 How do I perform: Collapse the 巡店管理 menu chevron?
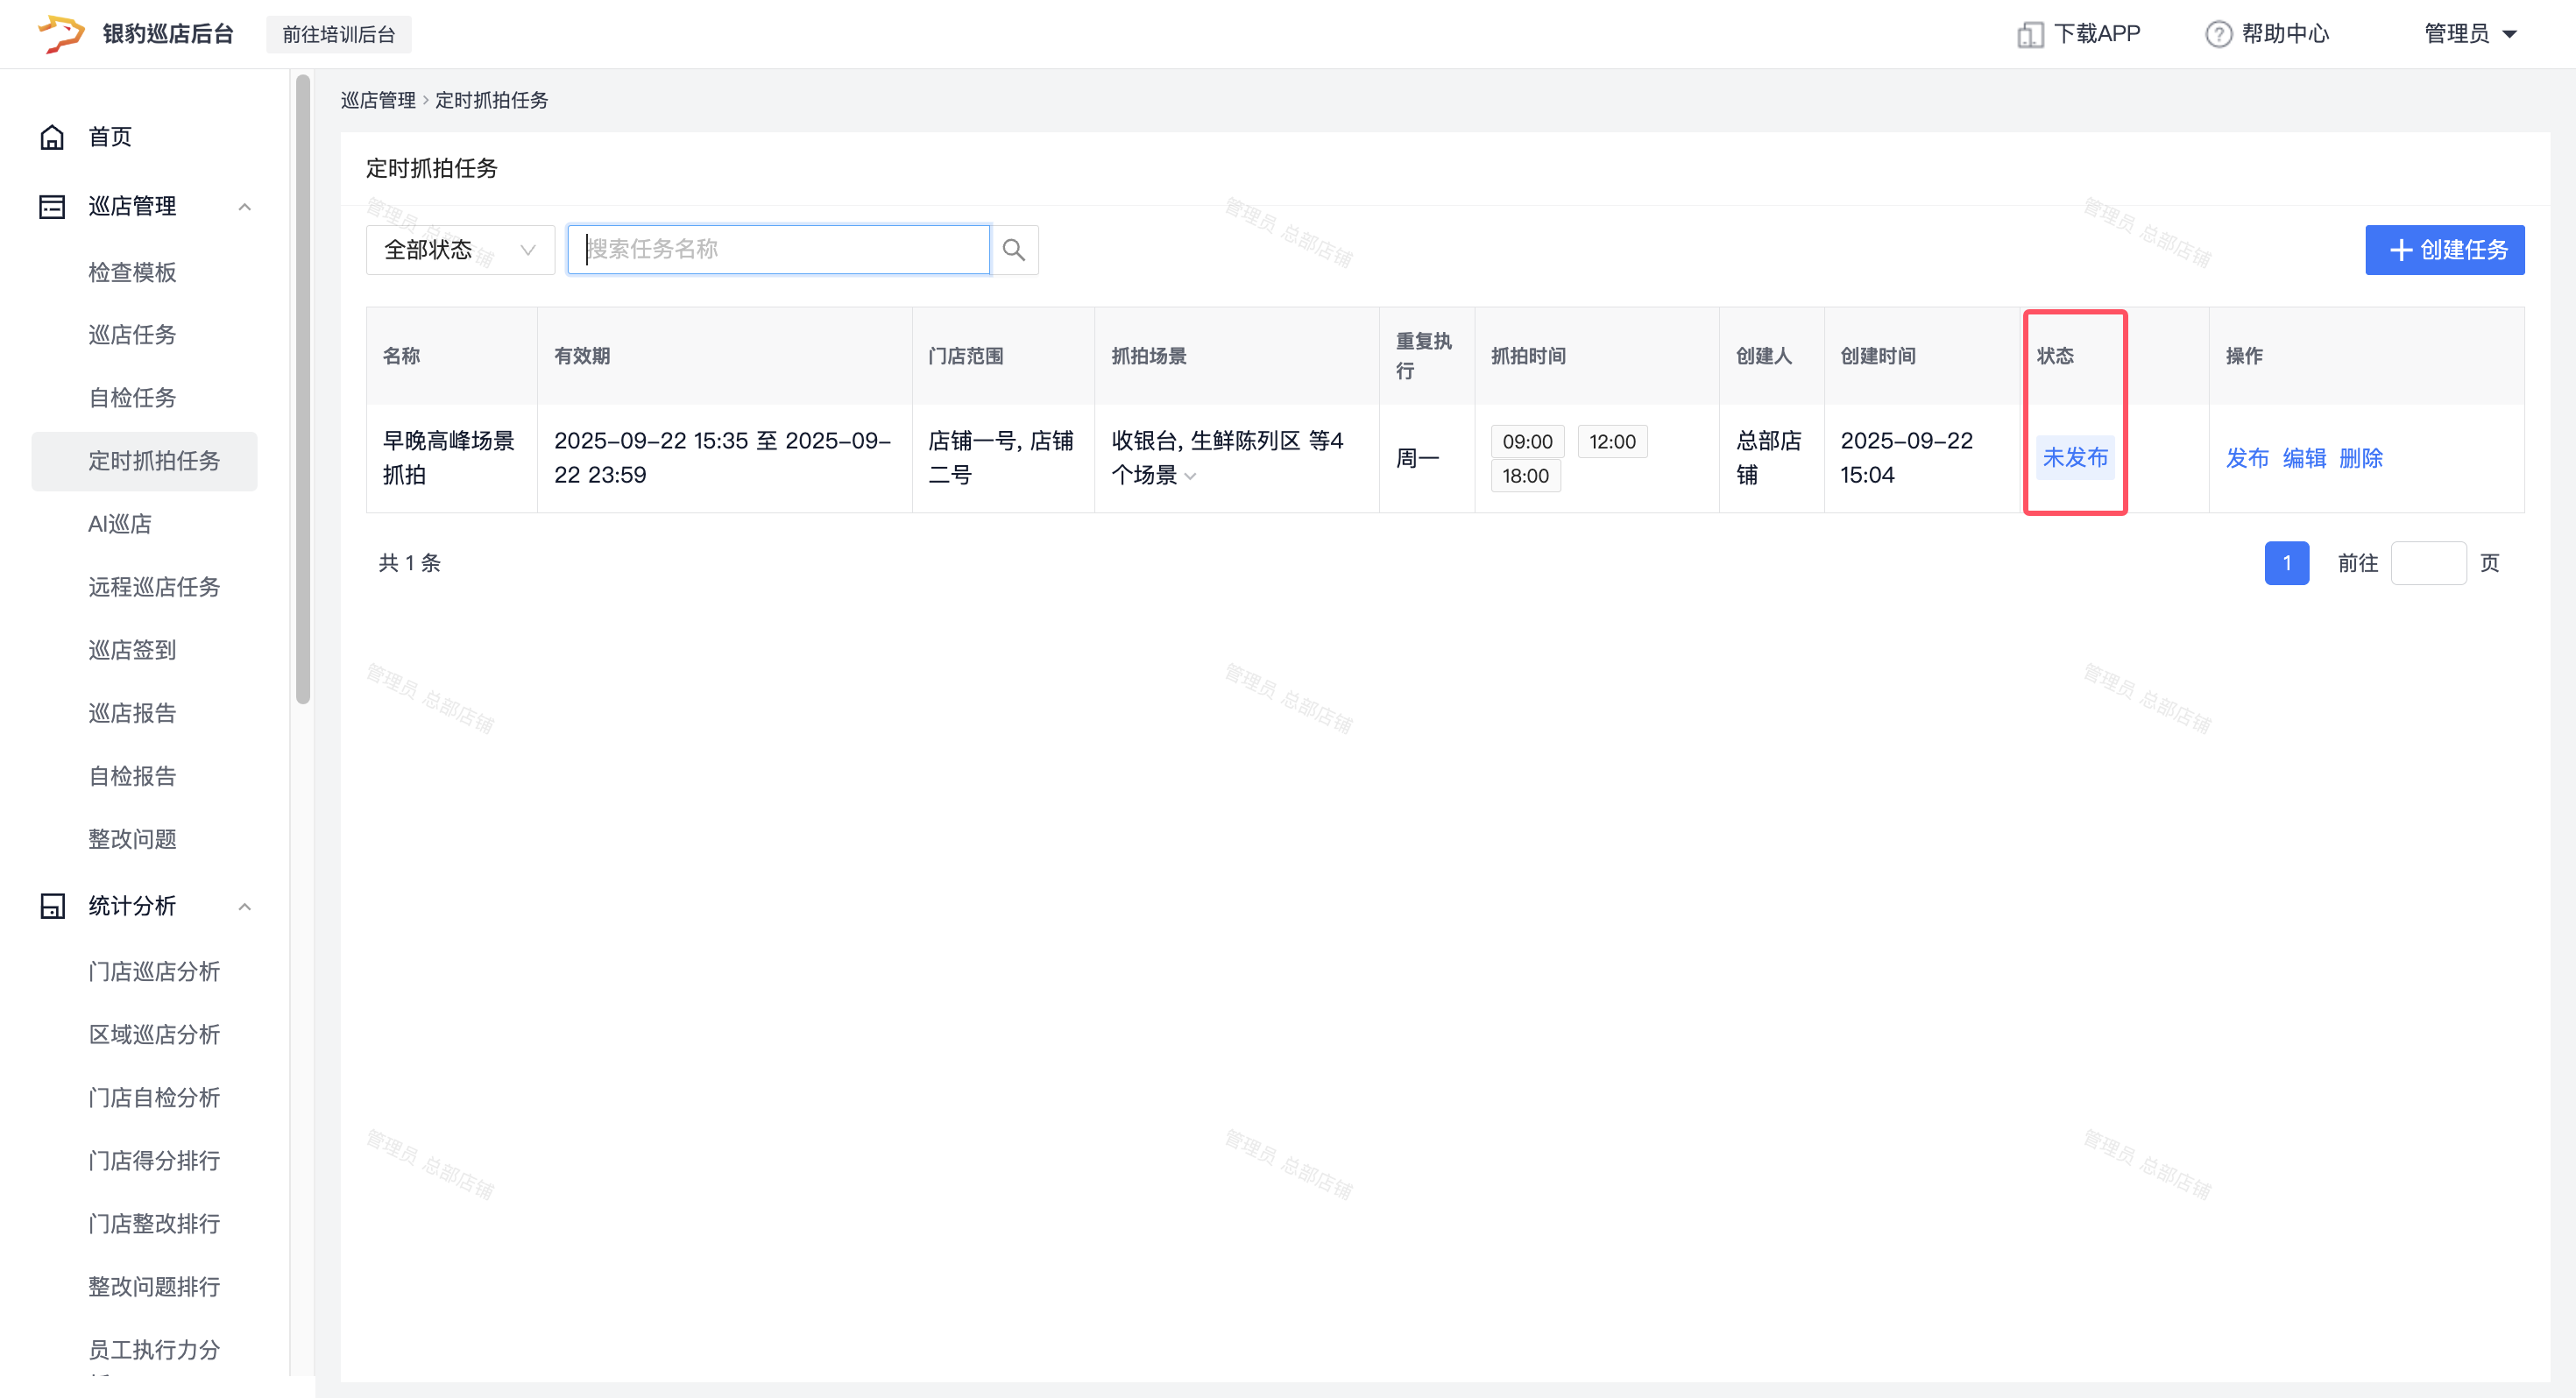pyautogui.click(x=244, y=207)
